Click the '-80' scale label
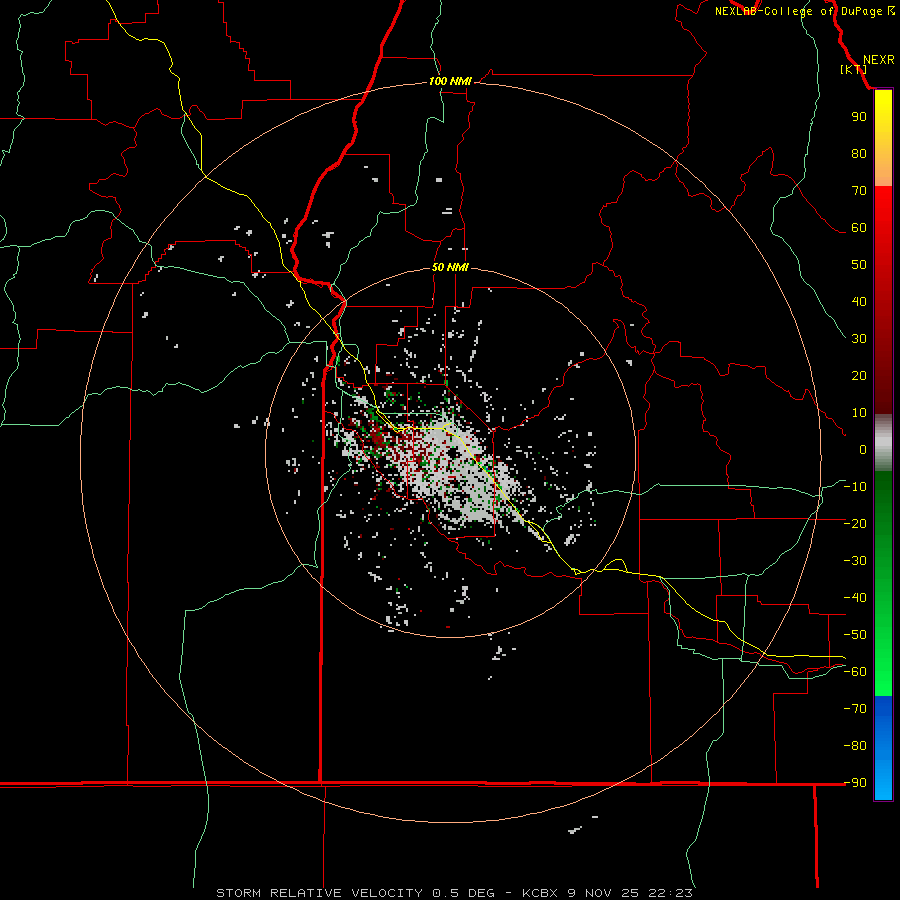The height and width of the screenshot is (900, 900). point(855,746)
